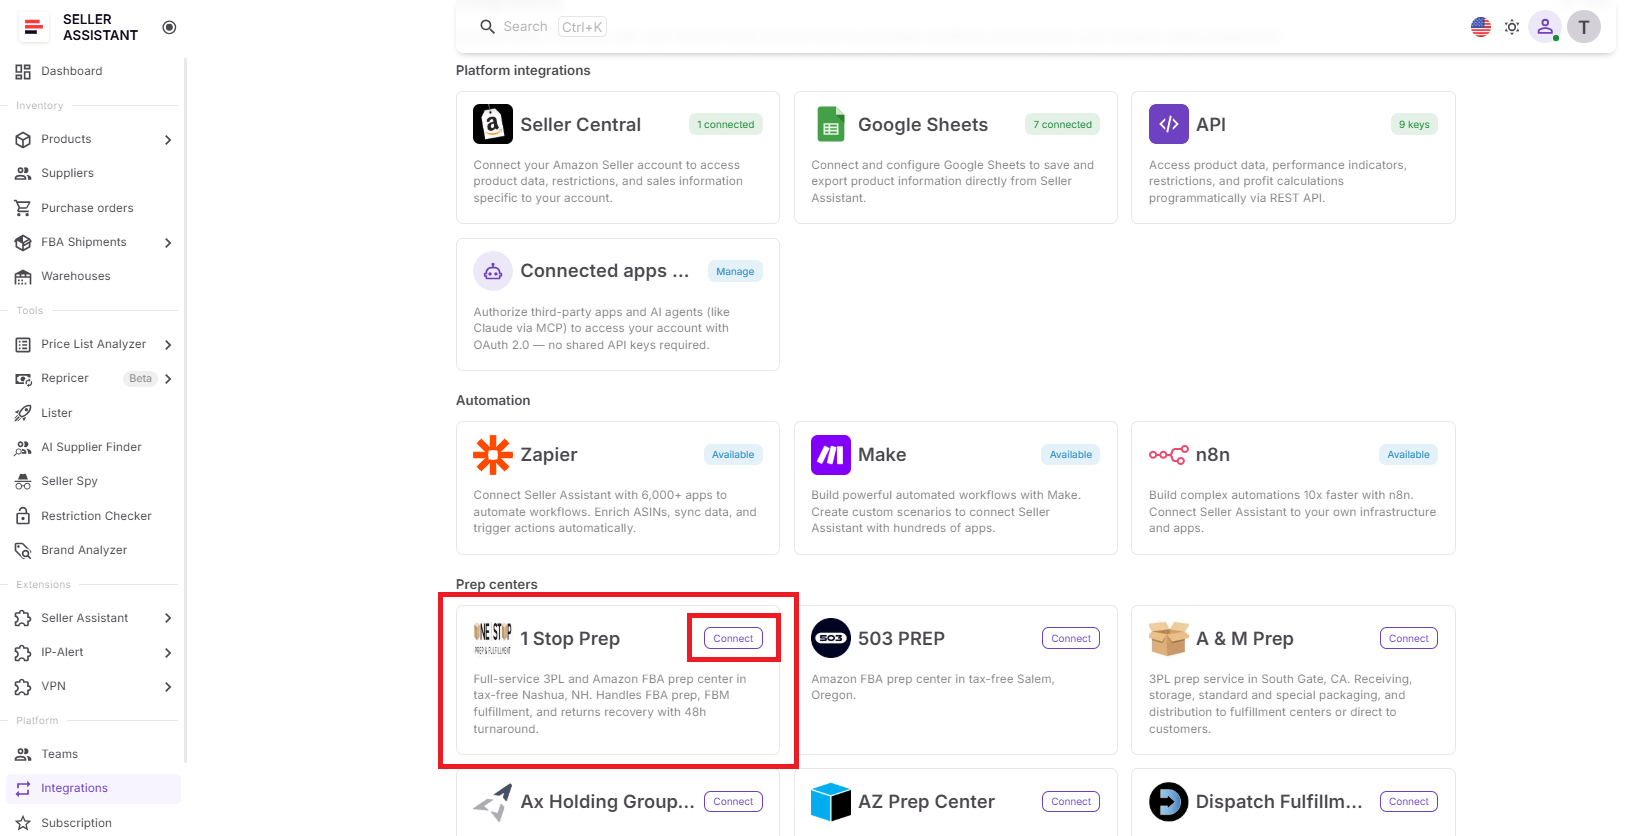1632x836 pixels.
Task: Click the 503 PREP logo
Action: [x=831, y=638]
